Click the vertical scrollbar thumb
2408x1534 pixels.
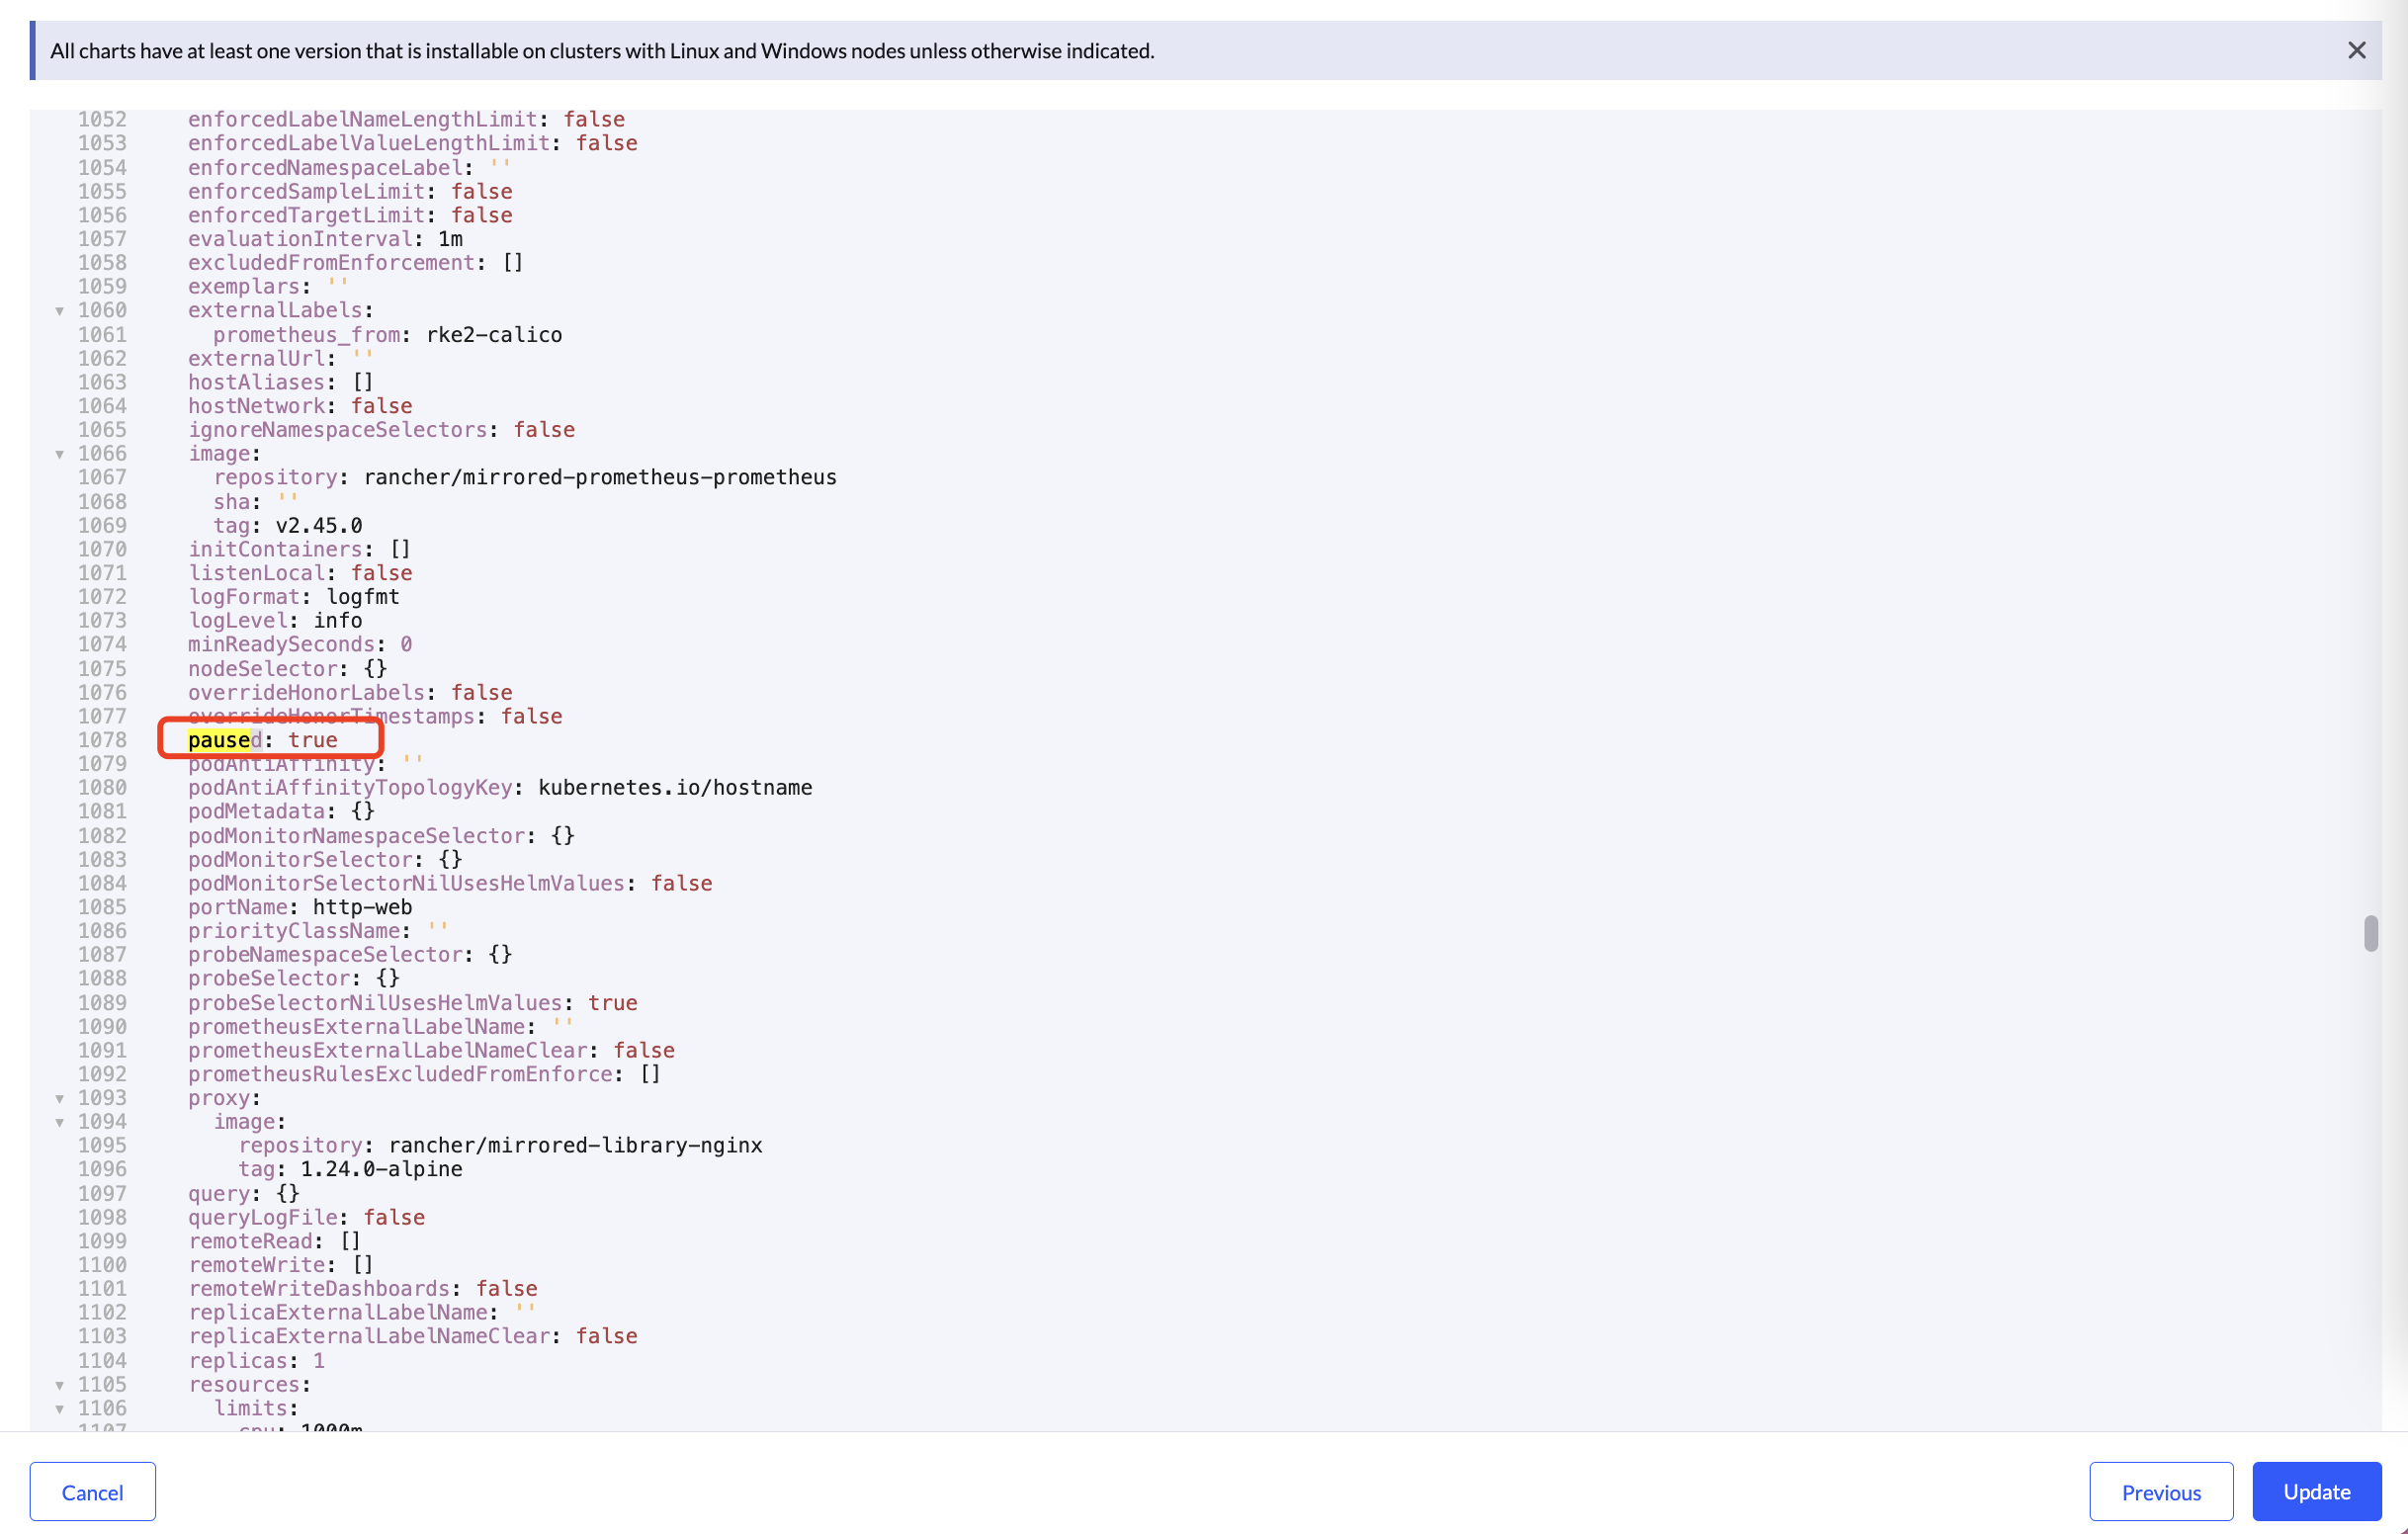click(2370, 933)
